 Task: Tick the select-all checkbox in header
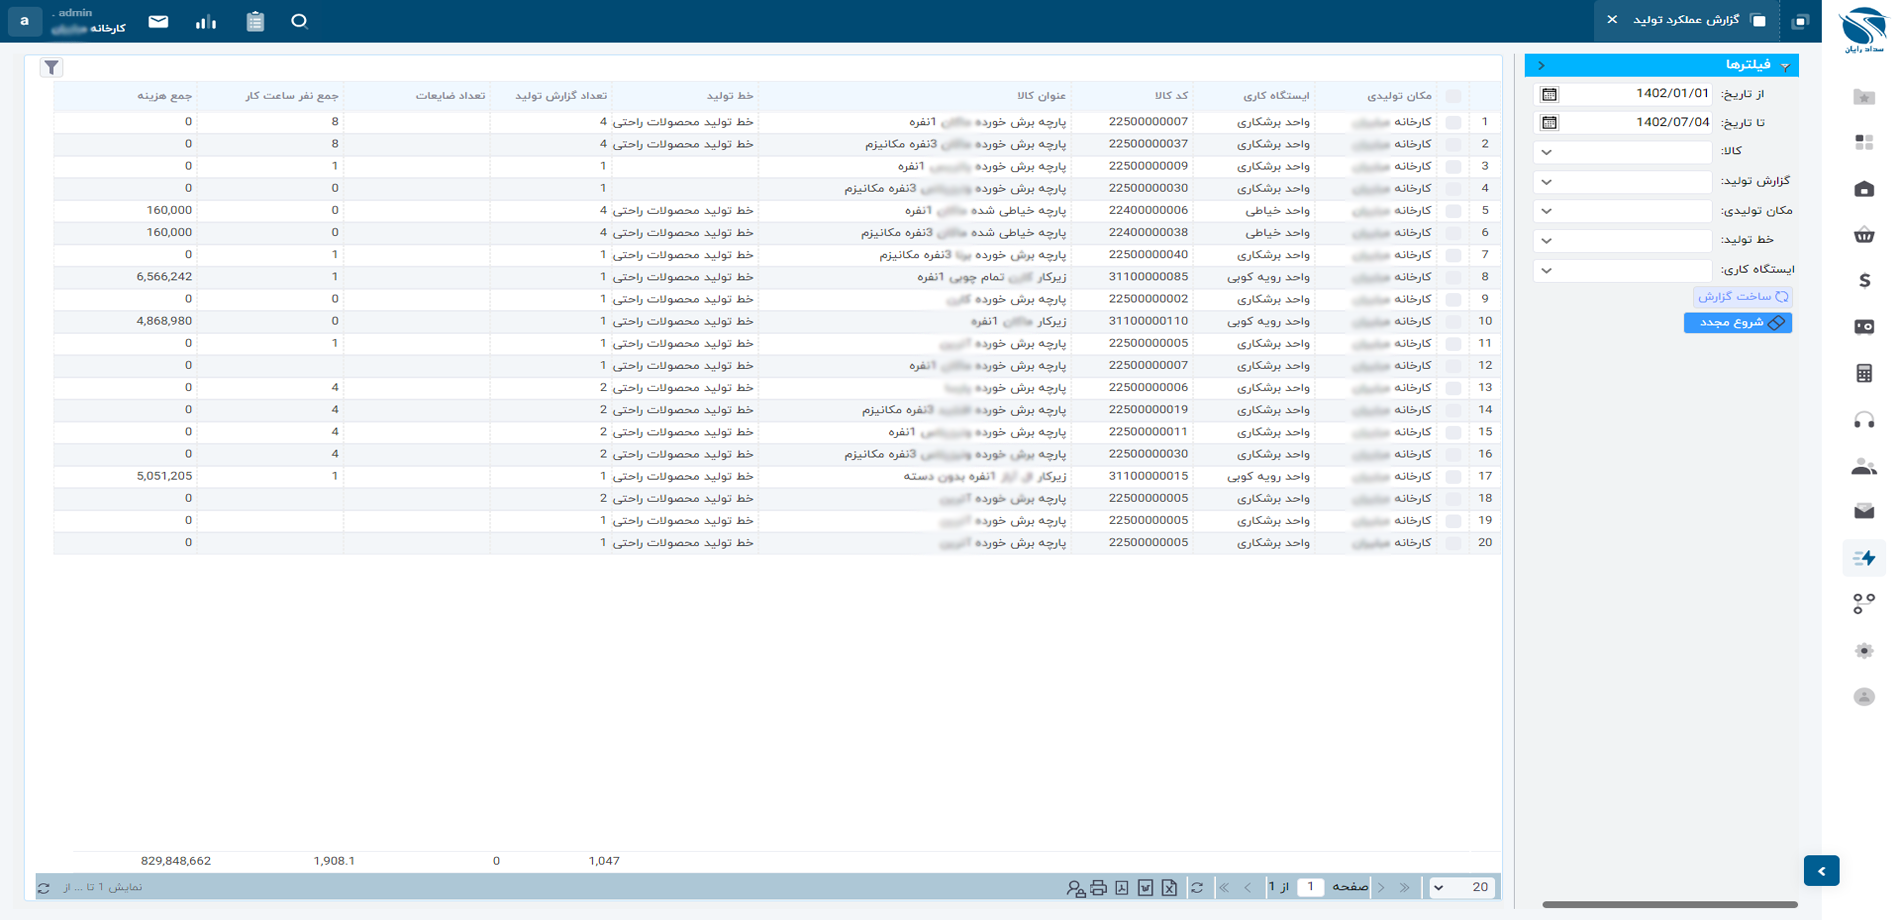tap(1453, 96)
